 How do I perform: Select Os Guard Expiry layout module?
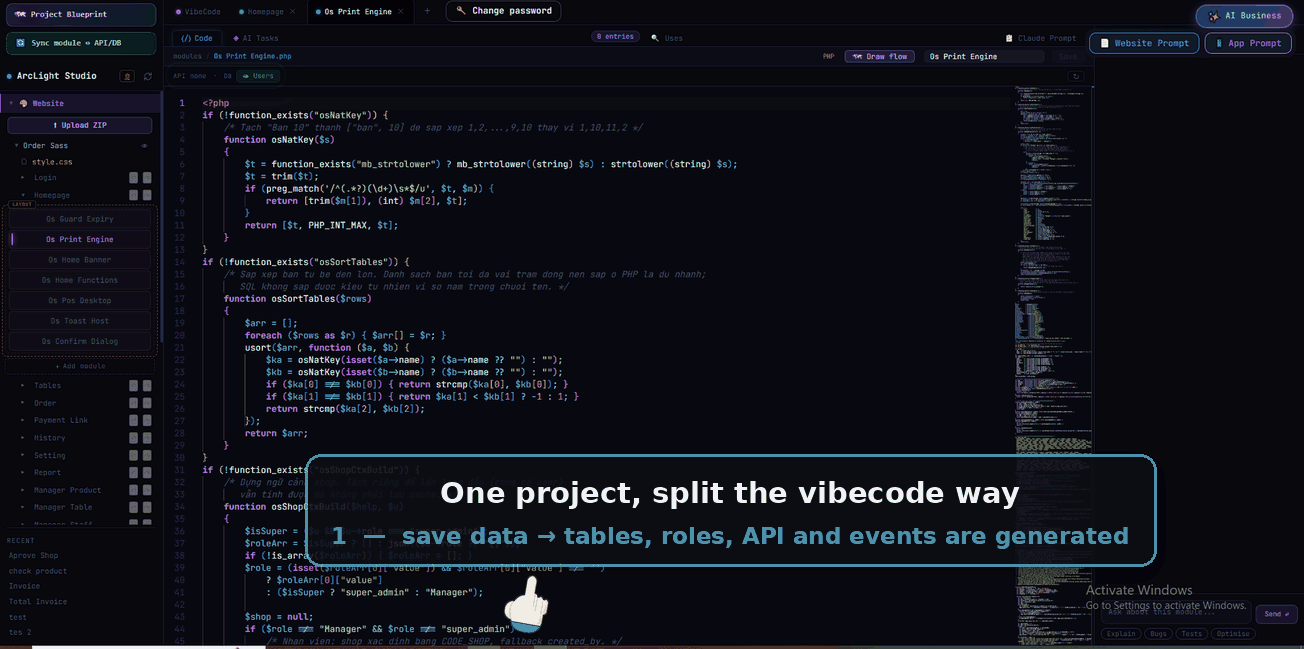click(x=80, y=219)
